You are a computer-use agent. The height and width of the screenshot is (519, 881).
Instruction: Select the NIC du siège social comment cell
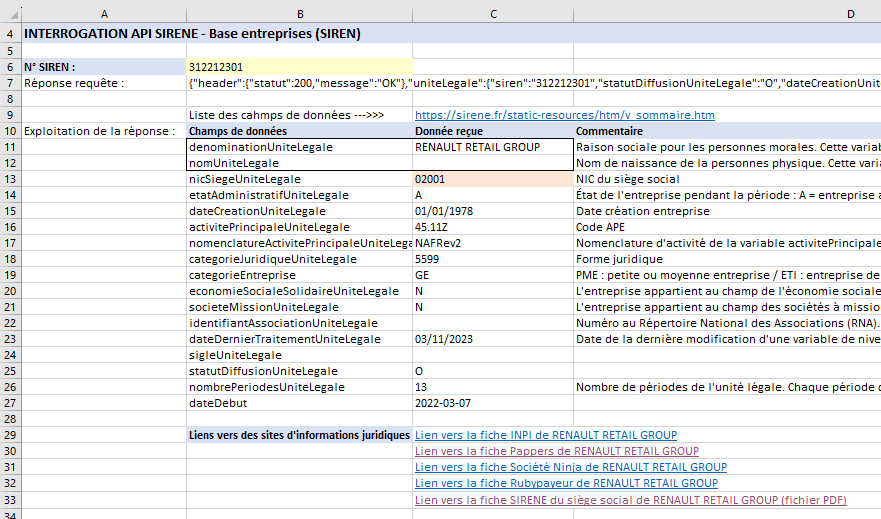coord(727,179)
